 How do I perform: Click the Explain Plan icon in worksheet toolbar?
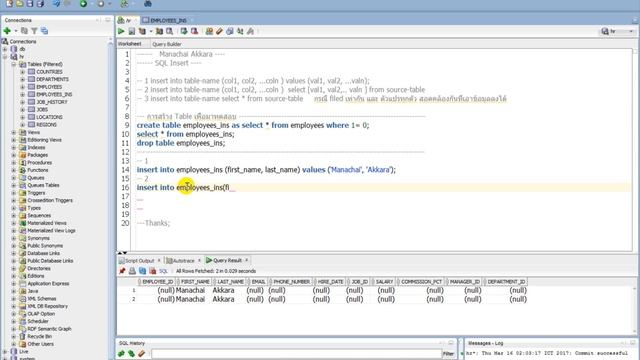142,31
